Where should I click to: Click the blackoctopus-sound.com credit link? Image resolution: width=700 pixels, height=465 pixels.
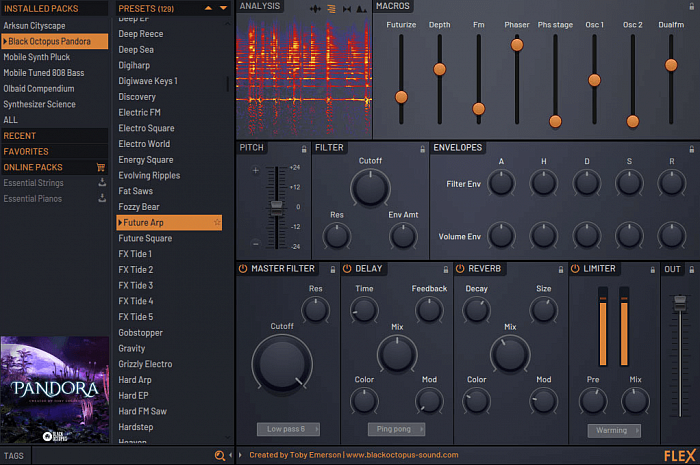[x=403, y=456]
